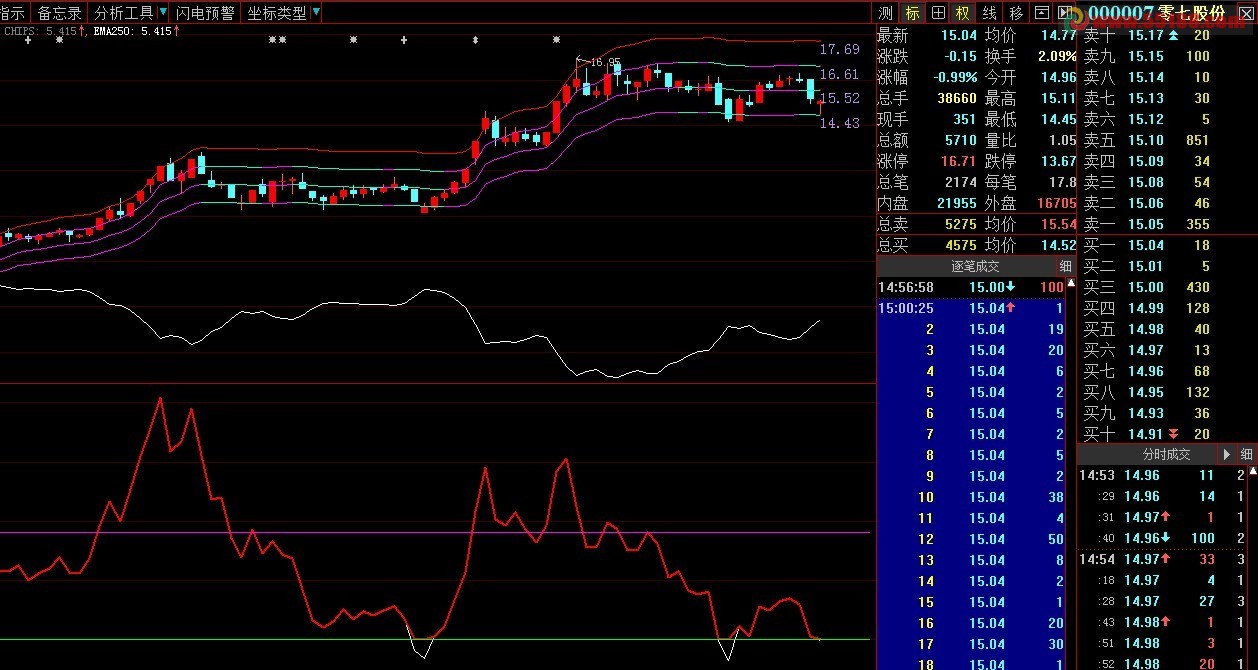
Task: Click the skip-forward arrow icon in toolbar
Action: 1068,13
